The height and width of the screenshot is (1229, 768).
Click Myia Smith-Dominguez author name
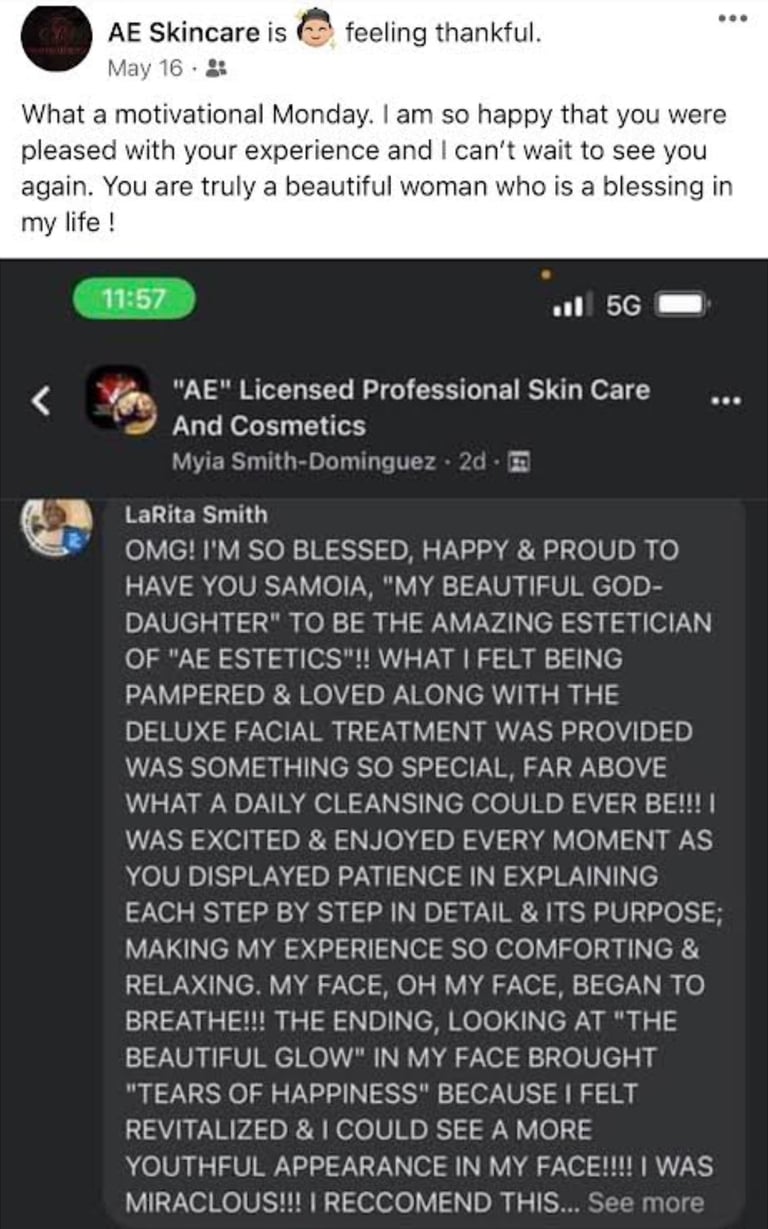click(307, 462)
